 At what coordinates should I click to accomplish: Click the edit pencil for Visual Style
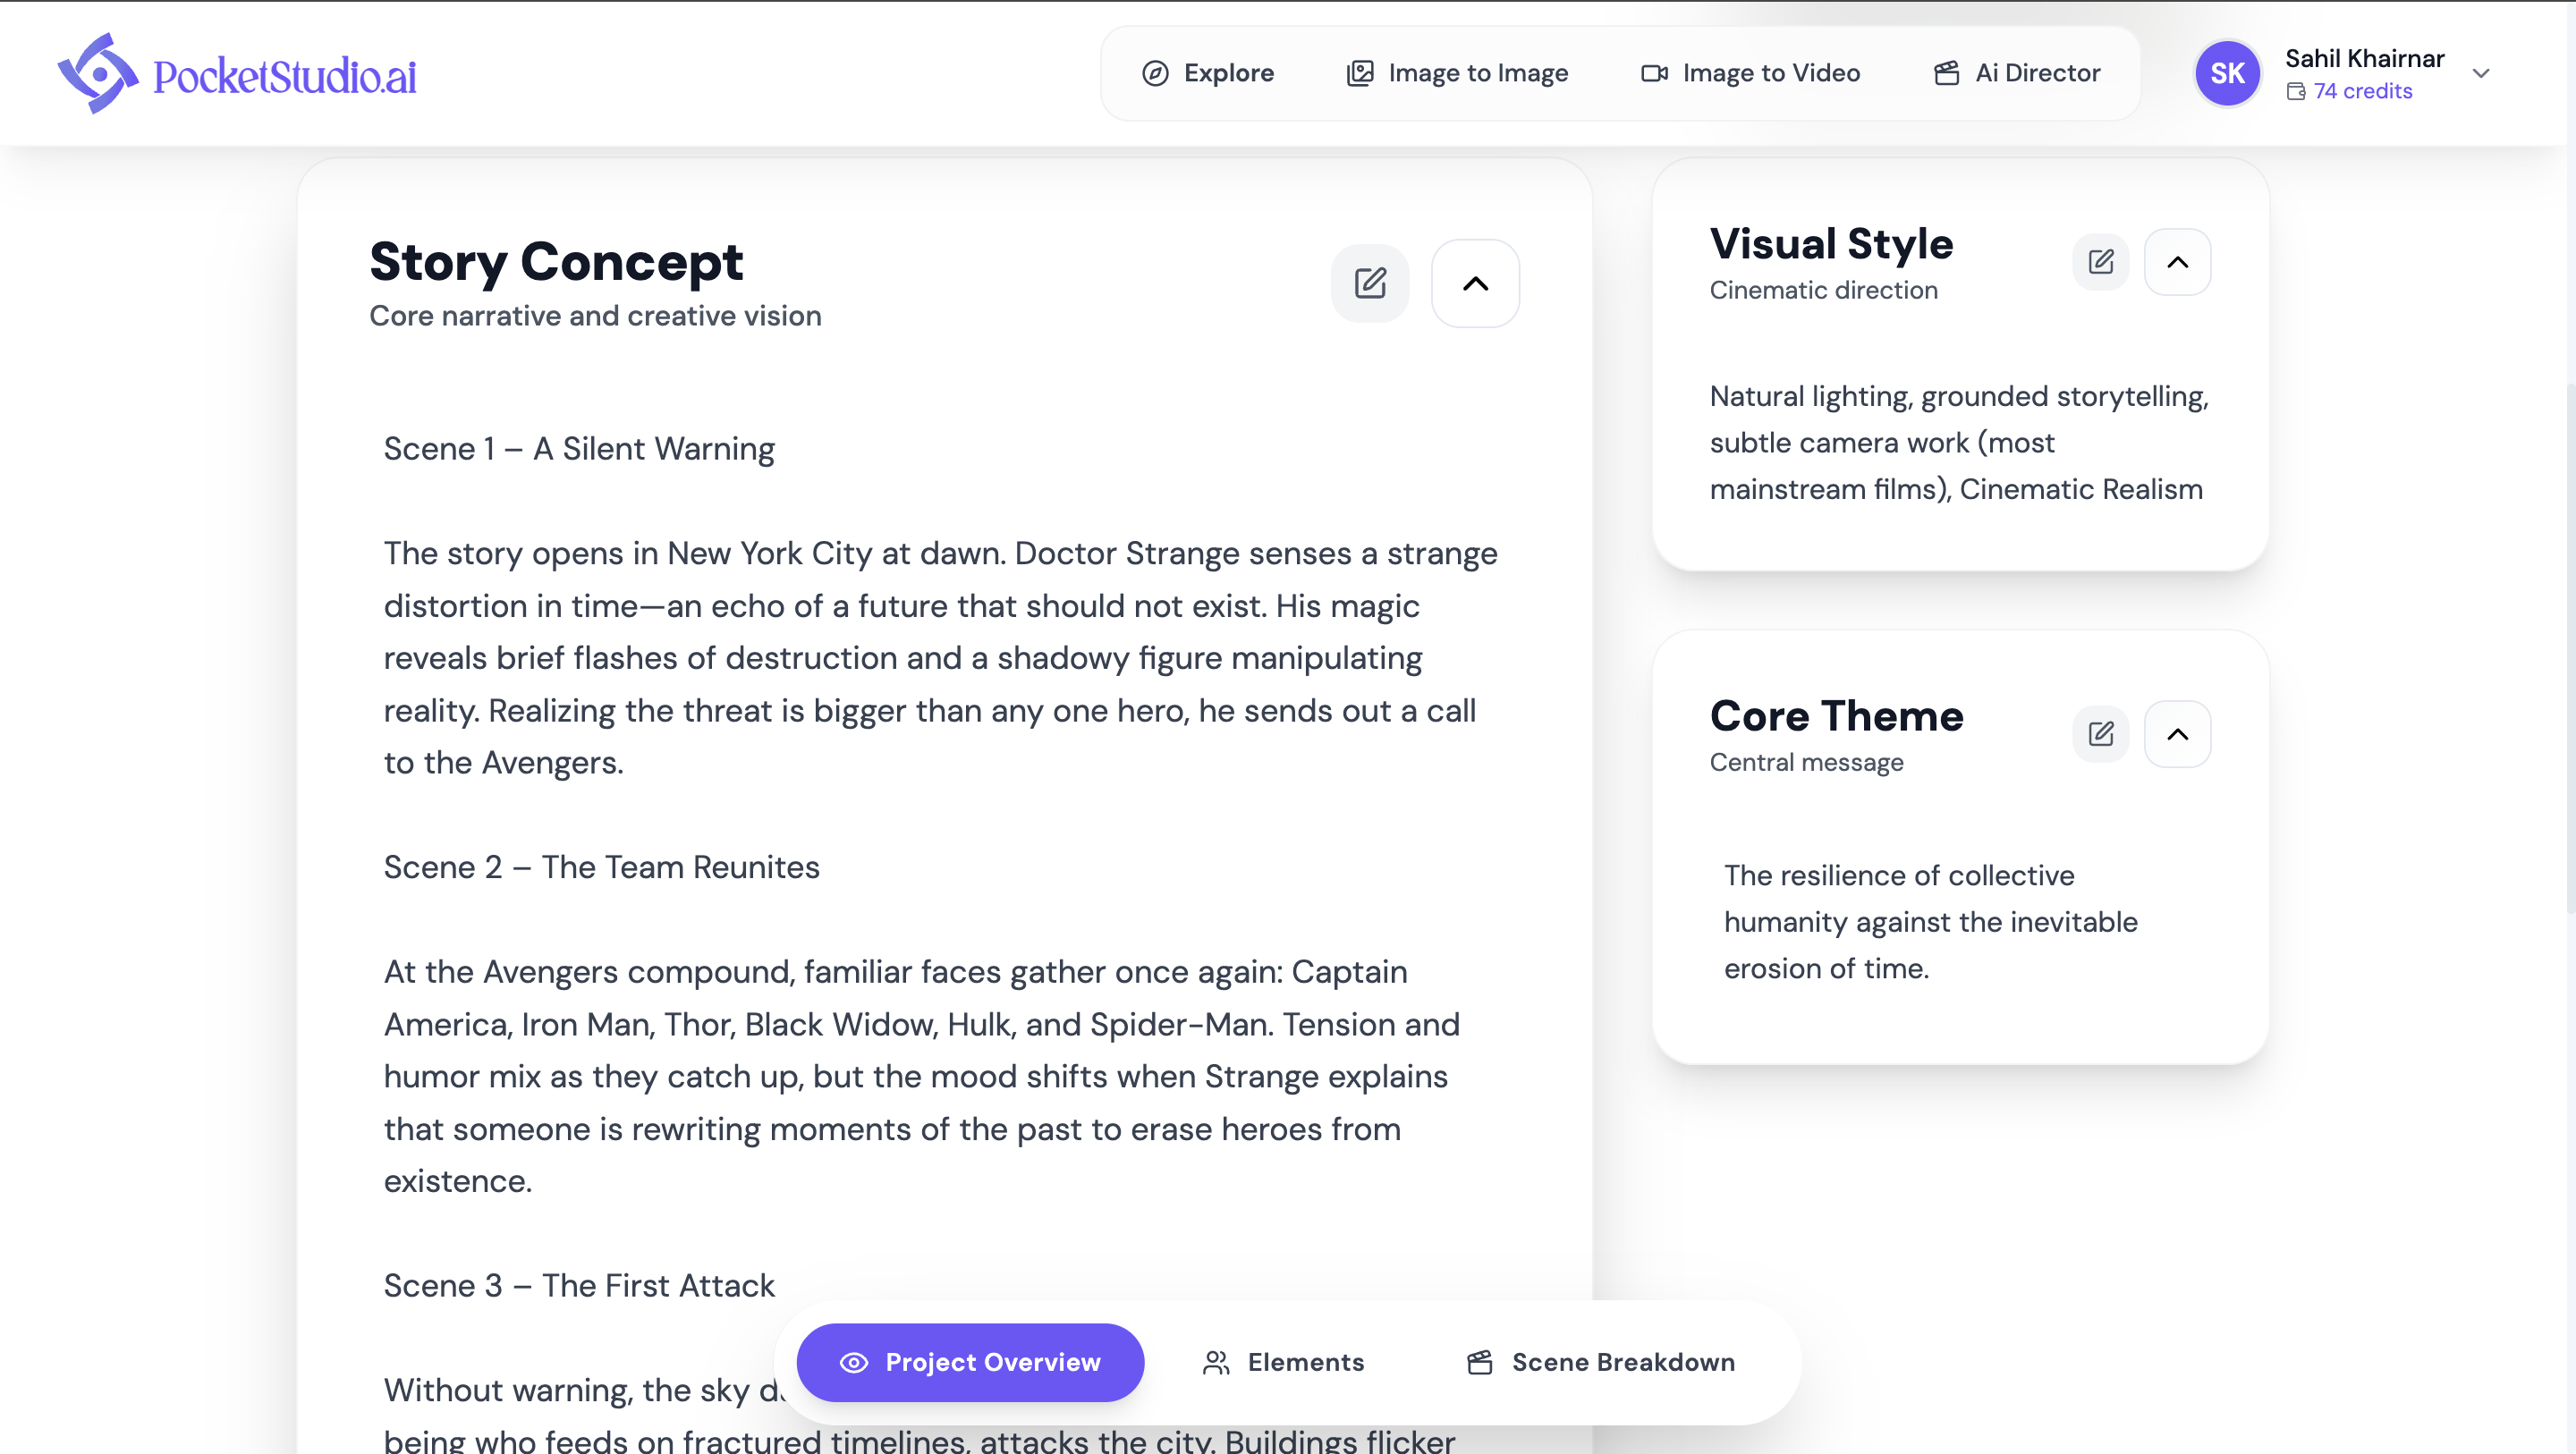tap(2100, 261)
